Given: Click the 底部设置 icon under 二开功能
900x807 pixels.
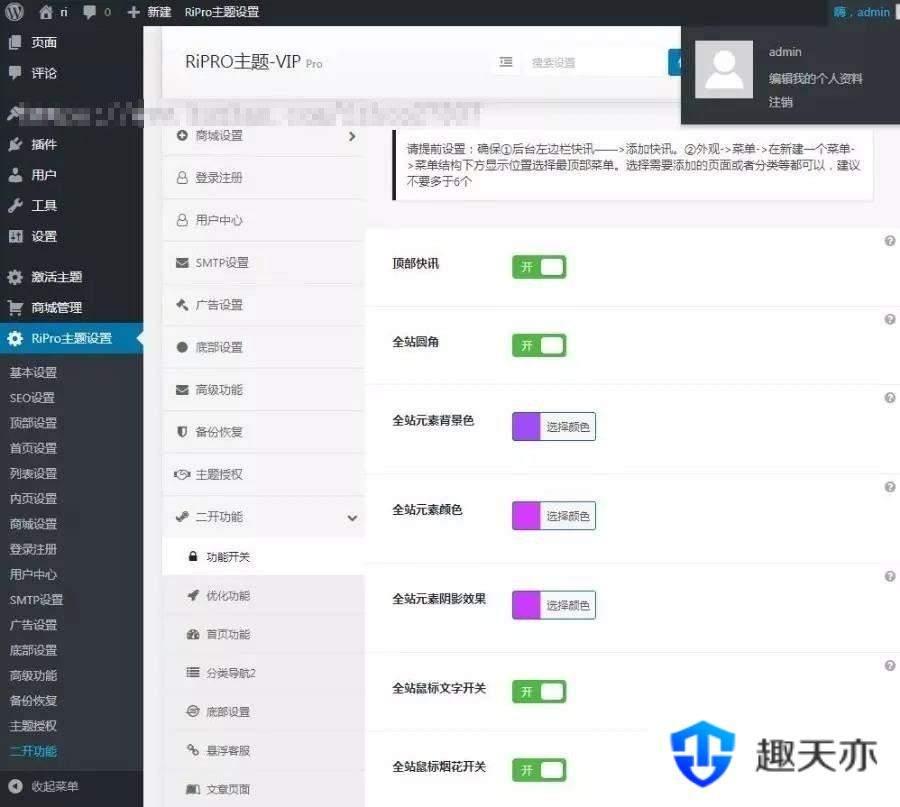Looking at the screenshot, I should coord(193,712).
